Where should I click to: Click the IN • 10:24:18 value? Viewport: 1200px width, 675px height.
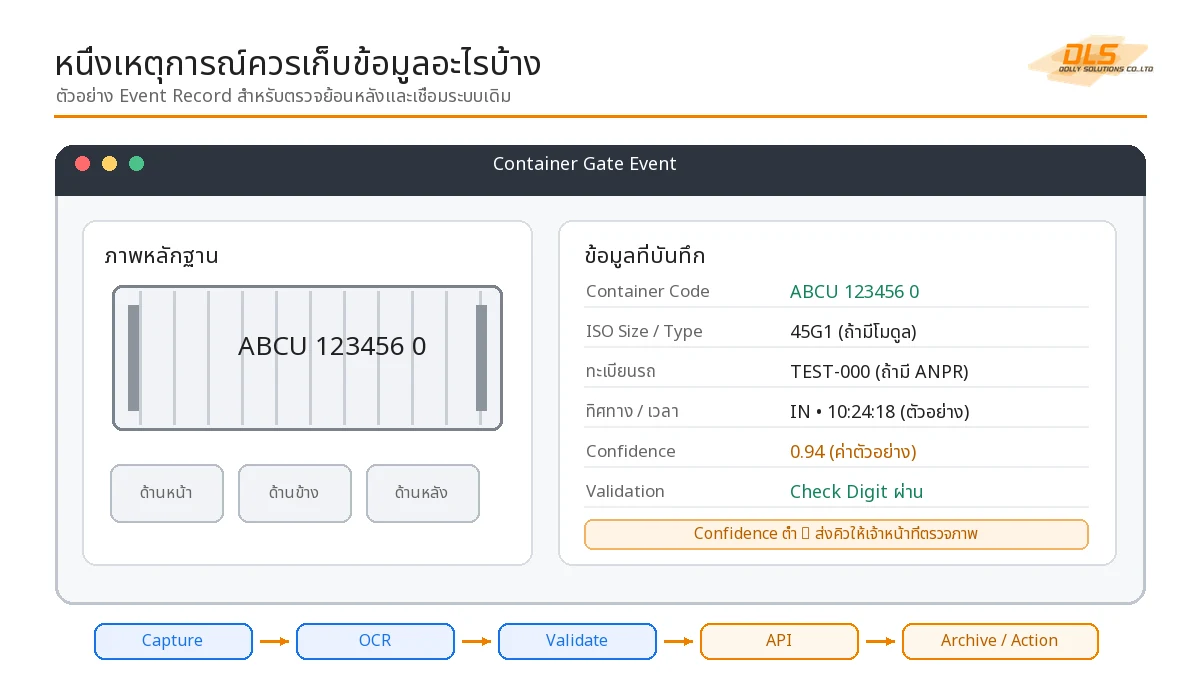point(880,412)
